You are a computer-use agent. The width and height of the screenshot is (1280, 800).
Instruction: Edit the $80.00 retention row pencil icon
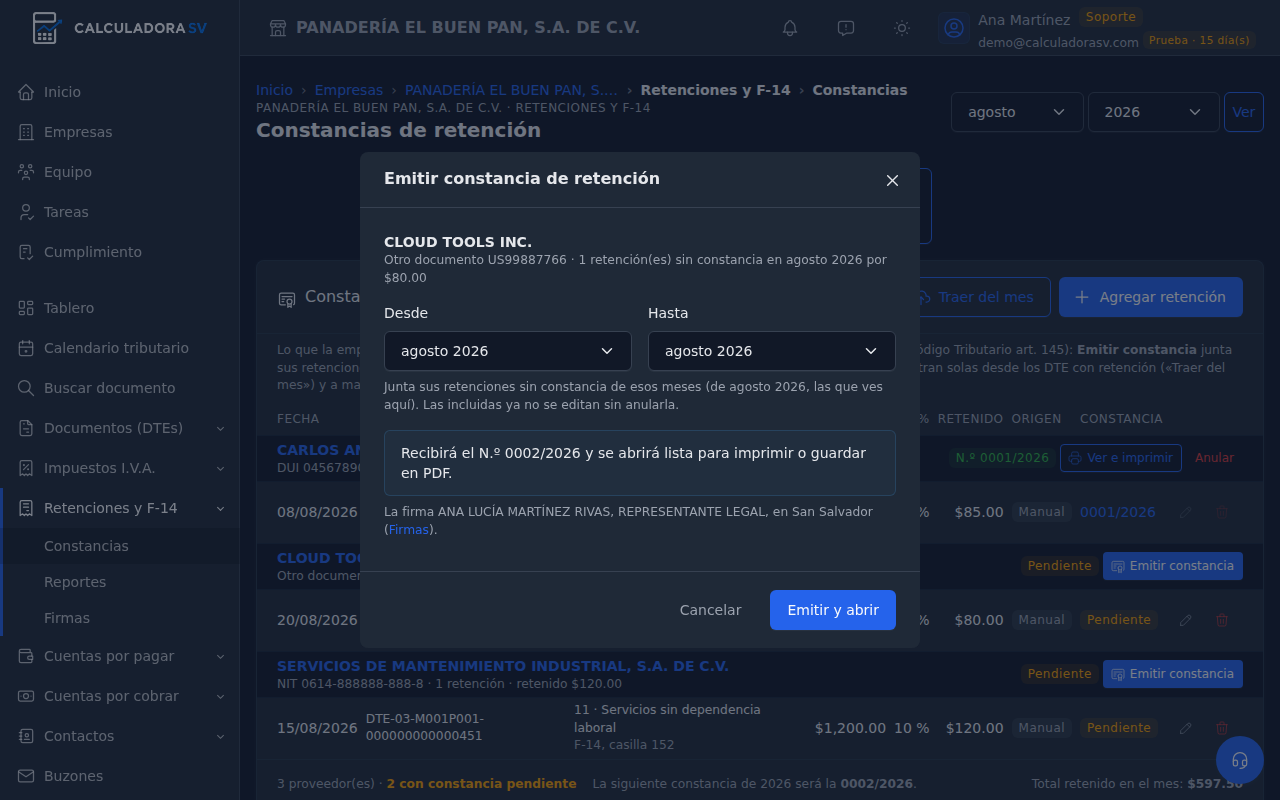pyautogui.click(x=1186, y=620)
